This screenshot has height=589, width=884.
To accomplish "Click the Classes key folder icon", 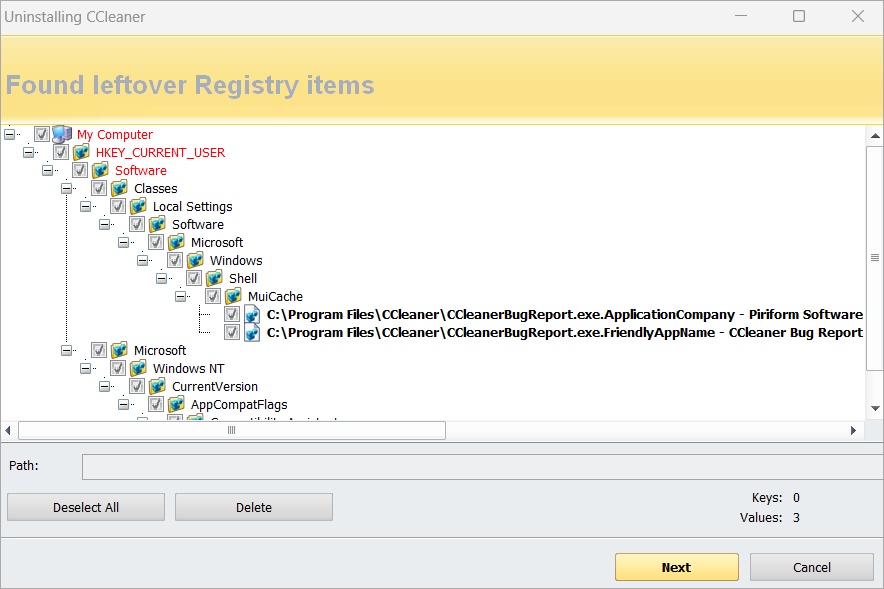I will click(120, 188).
